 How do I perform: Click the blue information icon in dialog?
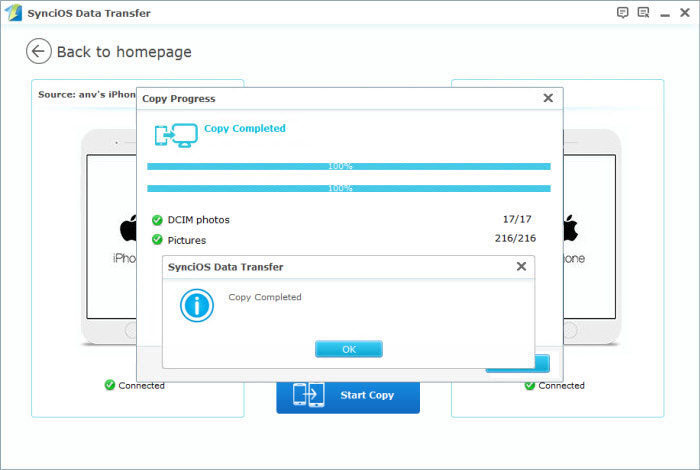197,305
